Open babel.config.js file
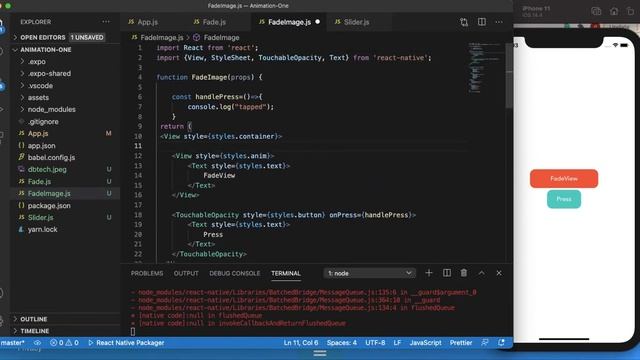 (x=51, y=157)
